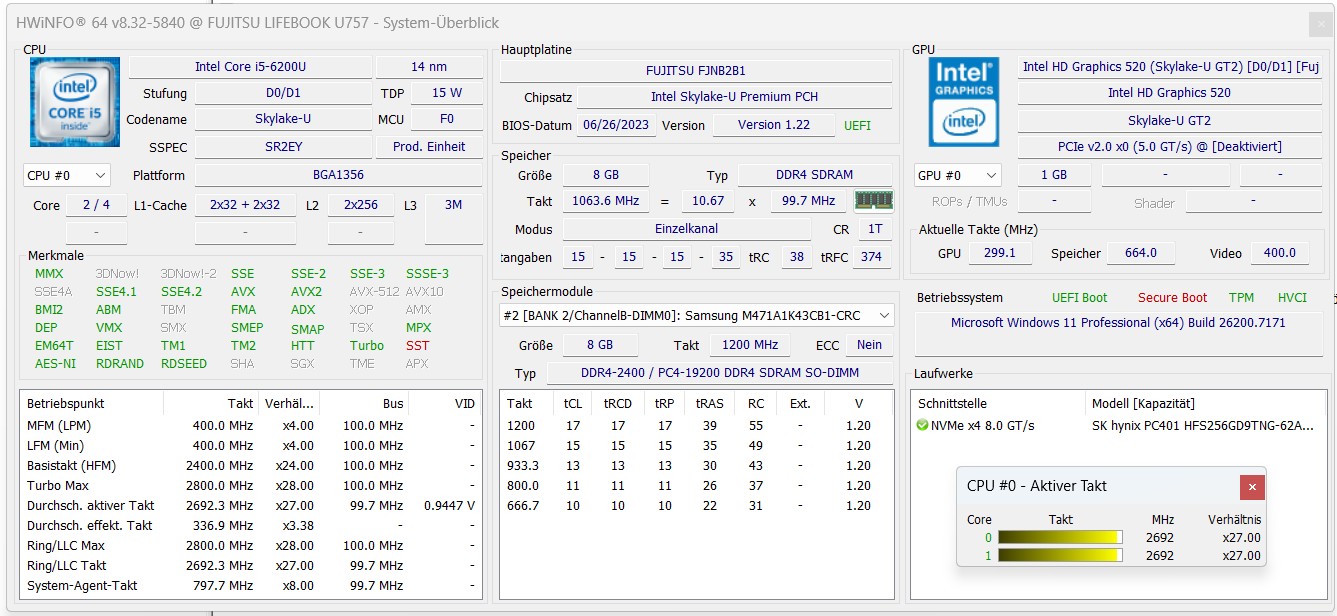The image size is (1337, 616).
Task: Click the SST feature flag
Action: [x=417, y=346]
